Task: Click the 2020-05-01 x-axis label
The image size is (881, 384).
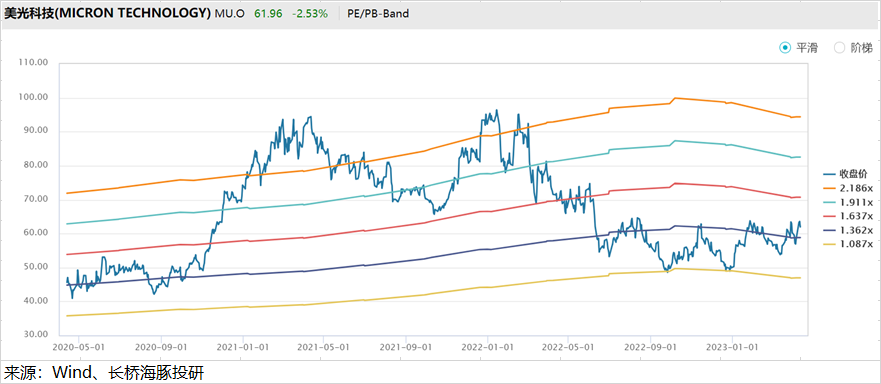Action: point(79,347)
